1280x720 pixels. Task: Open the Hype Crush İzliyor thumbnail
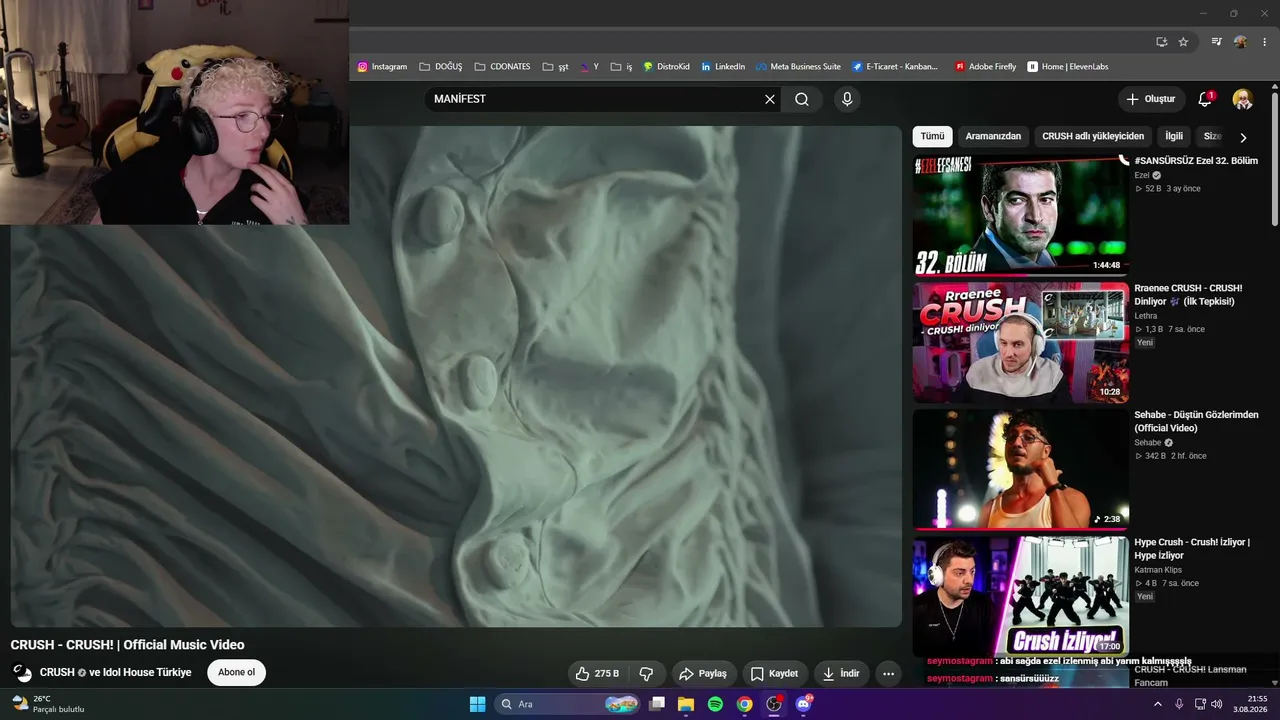point(1020,596)
